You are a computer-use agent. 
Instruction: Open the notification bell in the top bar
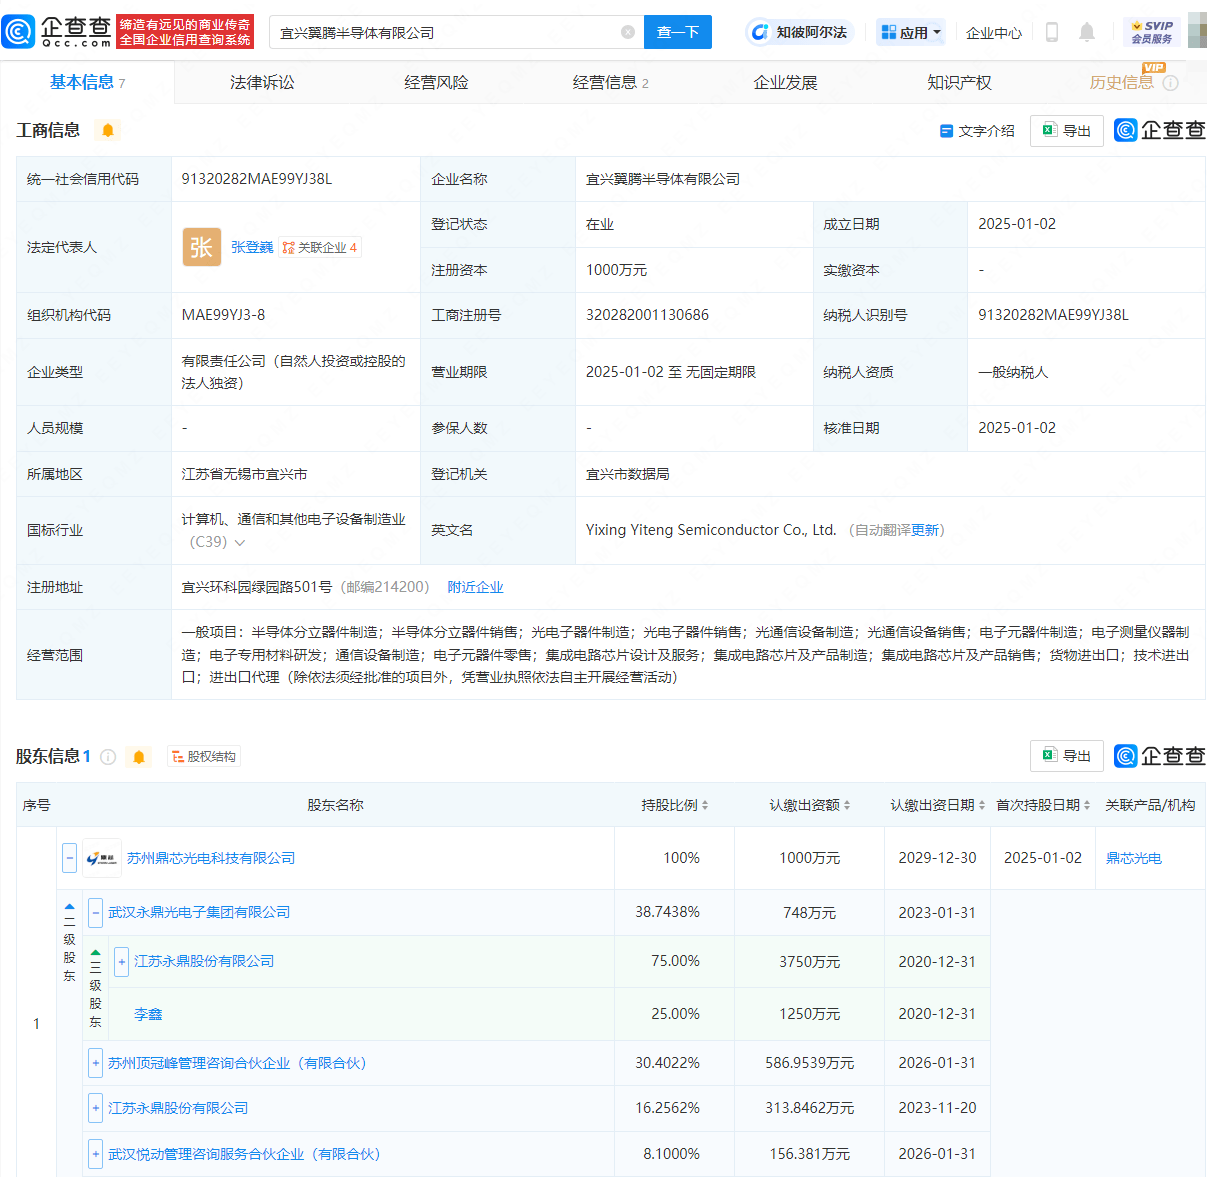tap(1087, 32)
